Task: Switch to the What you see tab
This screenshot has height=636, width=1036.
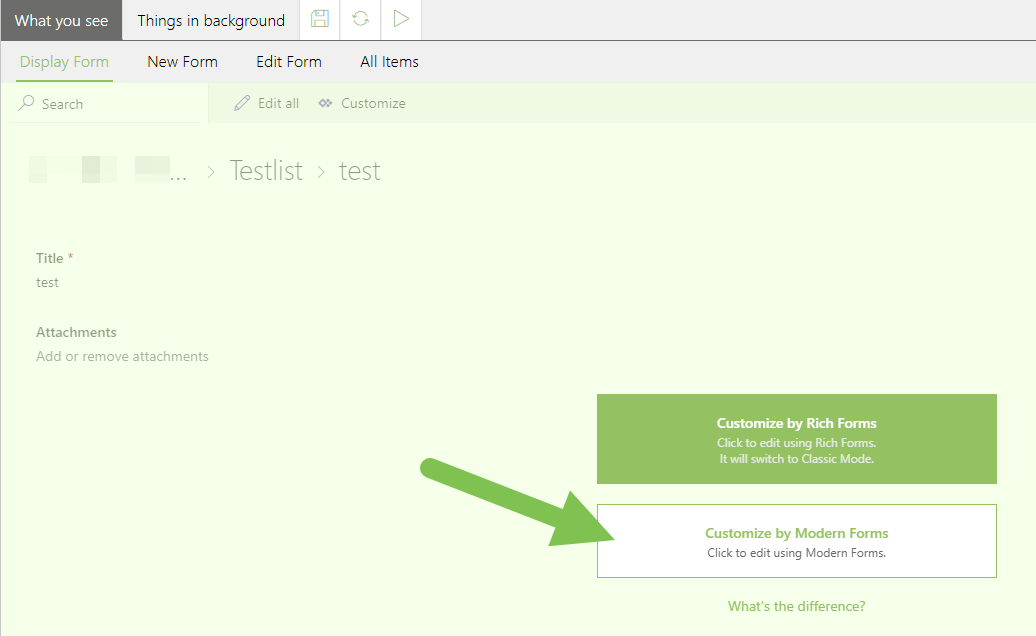Action: [61, 20]
